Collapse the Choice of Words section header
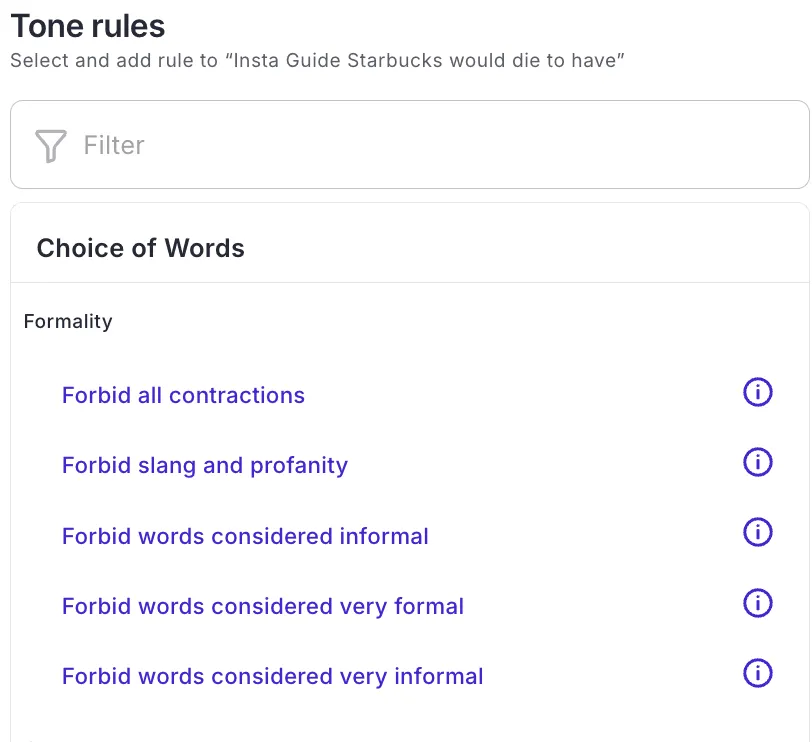 pos(410,248)
